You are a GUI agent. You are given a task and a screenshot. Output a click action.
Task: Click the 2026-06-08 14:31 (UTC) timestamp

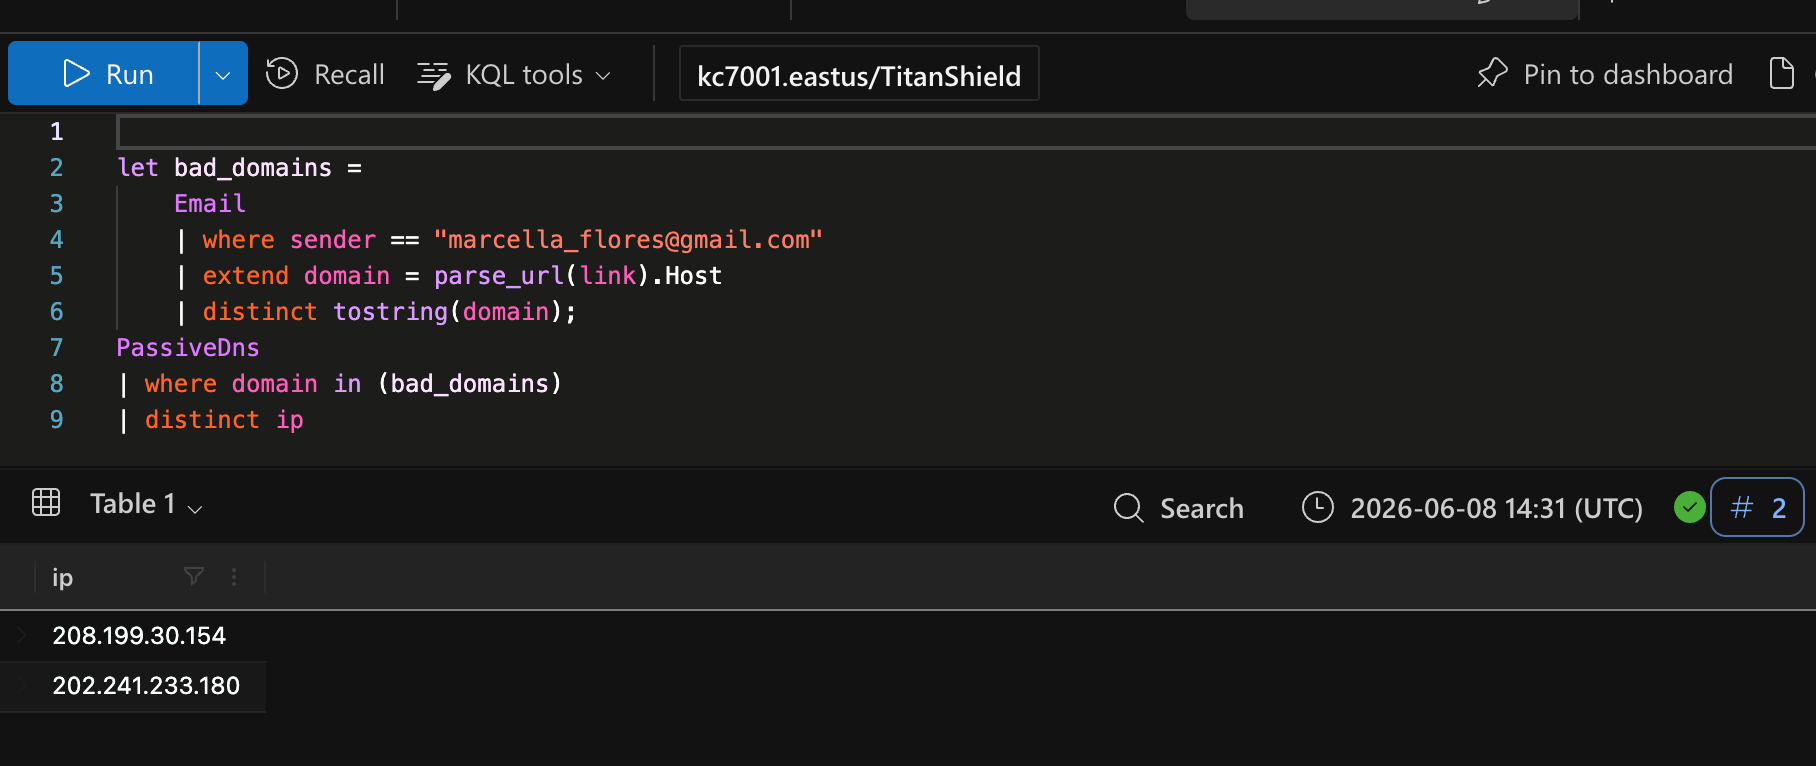(x=1496, y=508)
